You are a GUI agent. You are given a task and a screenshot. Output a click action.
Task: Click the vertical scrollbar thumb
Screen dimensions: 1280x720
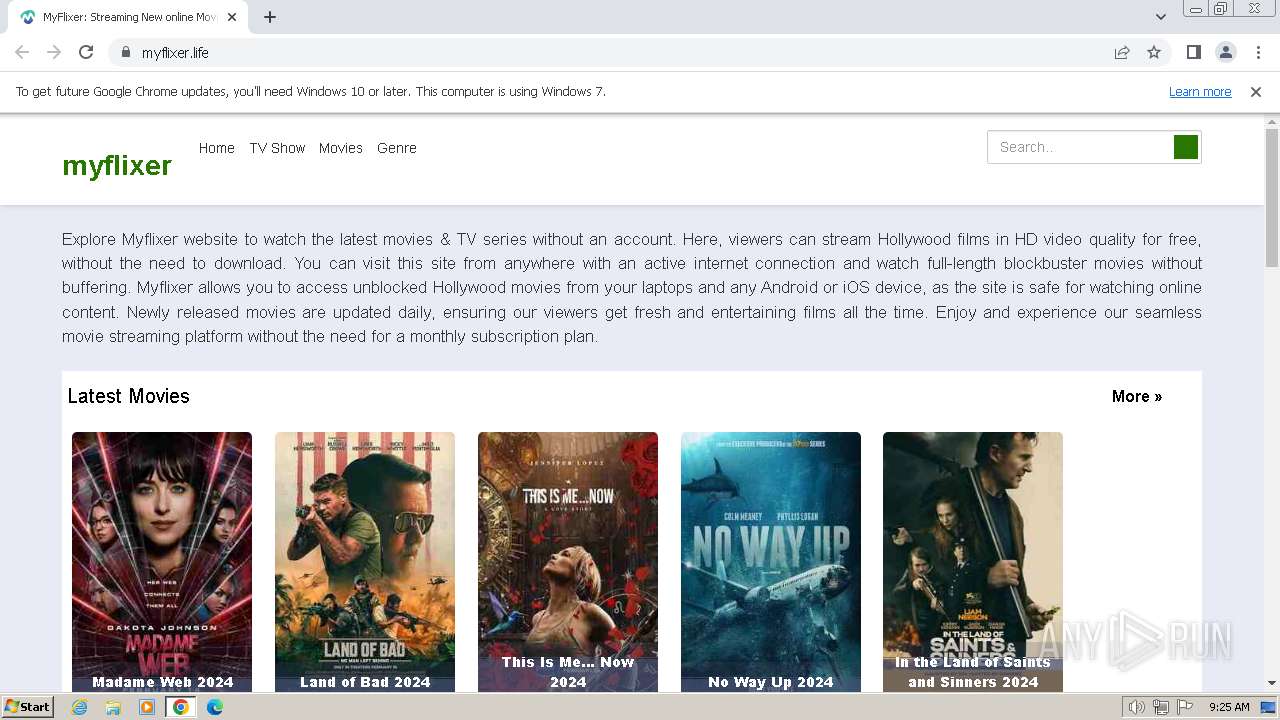click(x=1272, y=197)
